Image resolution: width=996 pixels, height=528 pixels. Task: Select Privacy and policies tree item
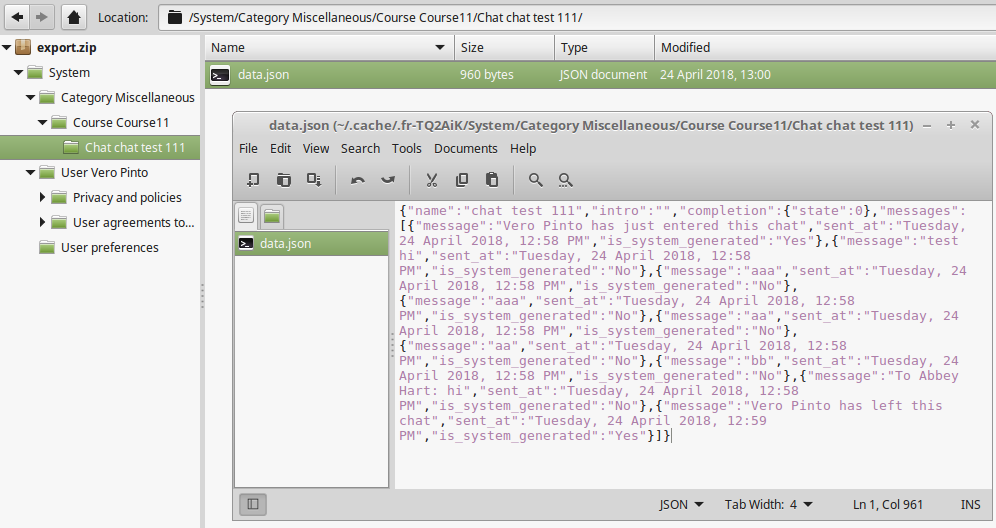point(127,197)
